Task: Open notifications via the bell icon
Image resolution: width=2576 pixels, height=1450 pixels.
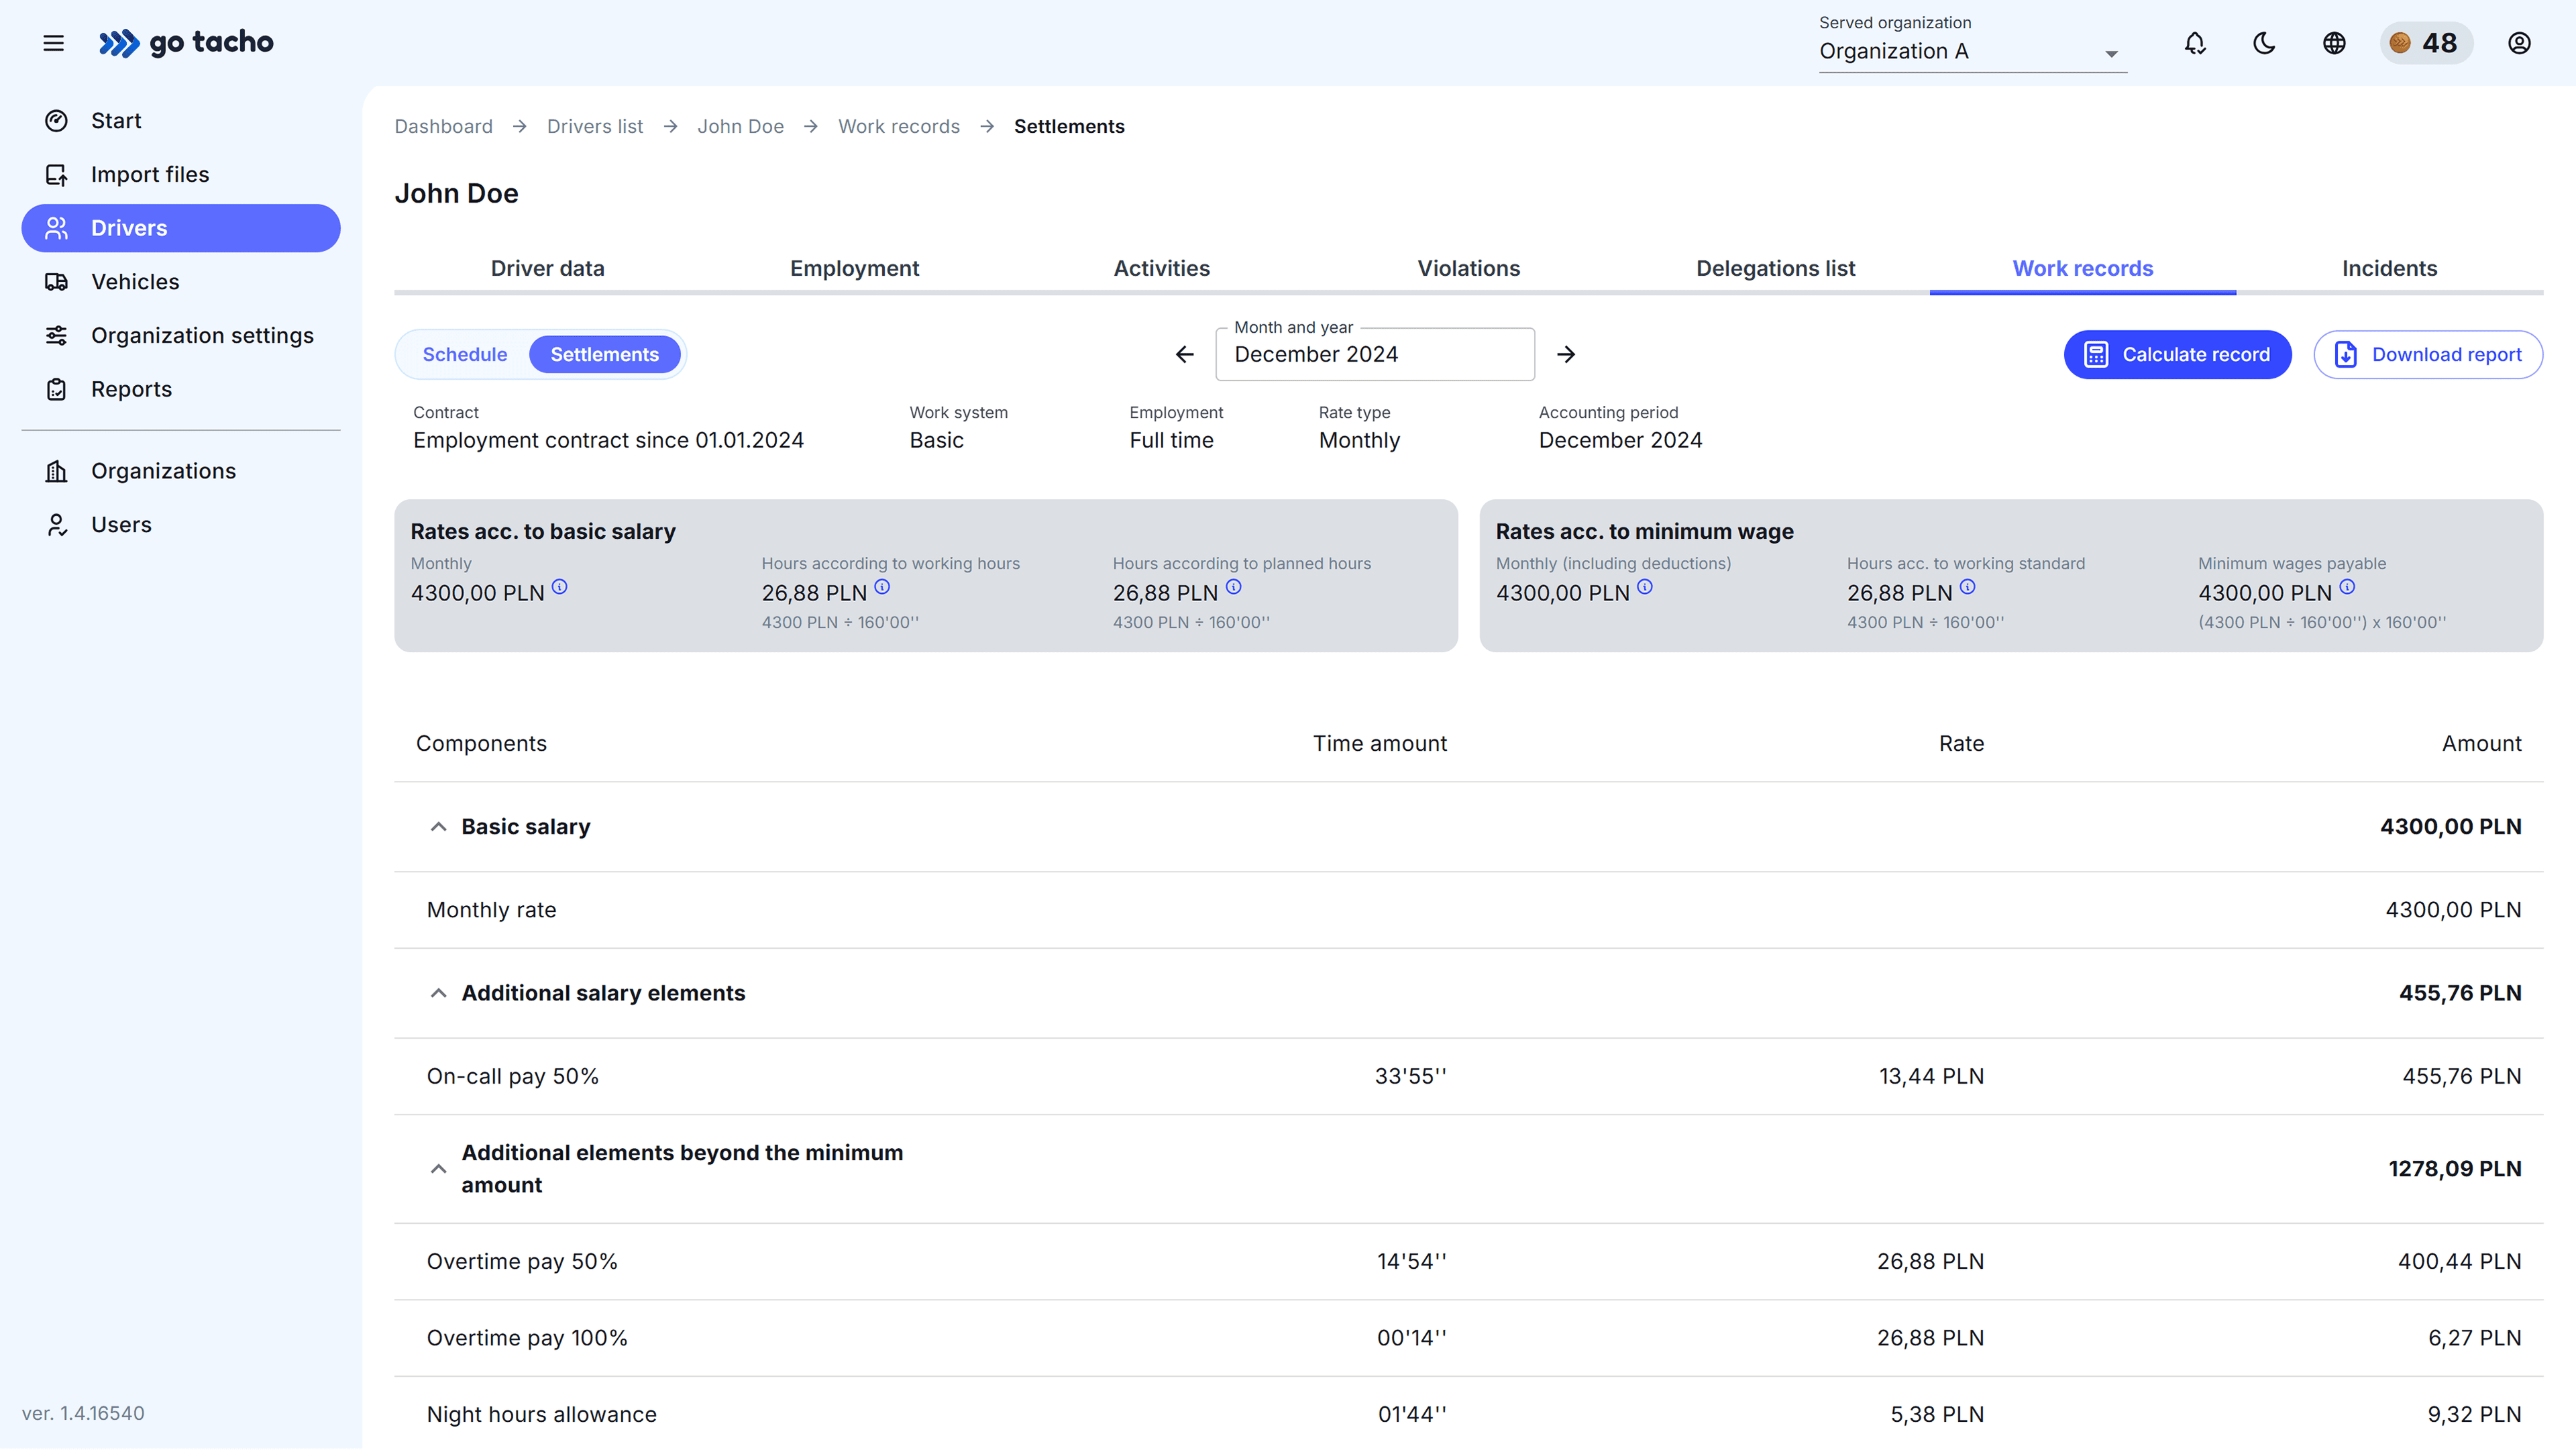Action: pos(2194,43)
